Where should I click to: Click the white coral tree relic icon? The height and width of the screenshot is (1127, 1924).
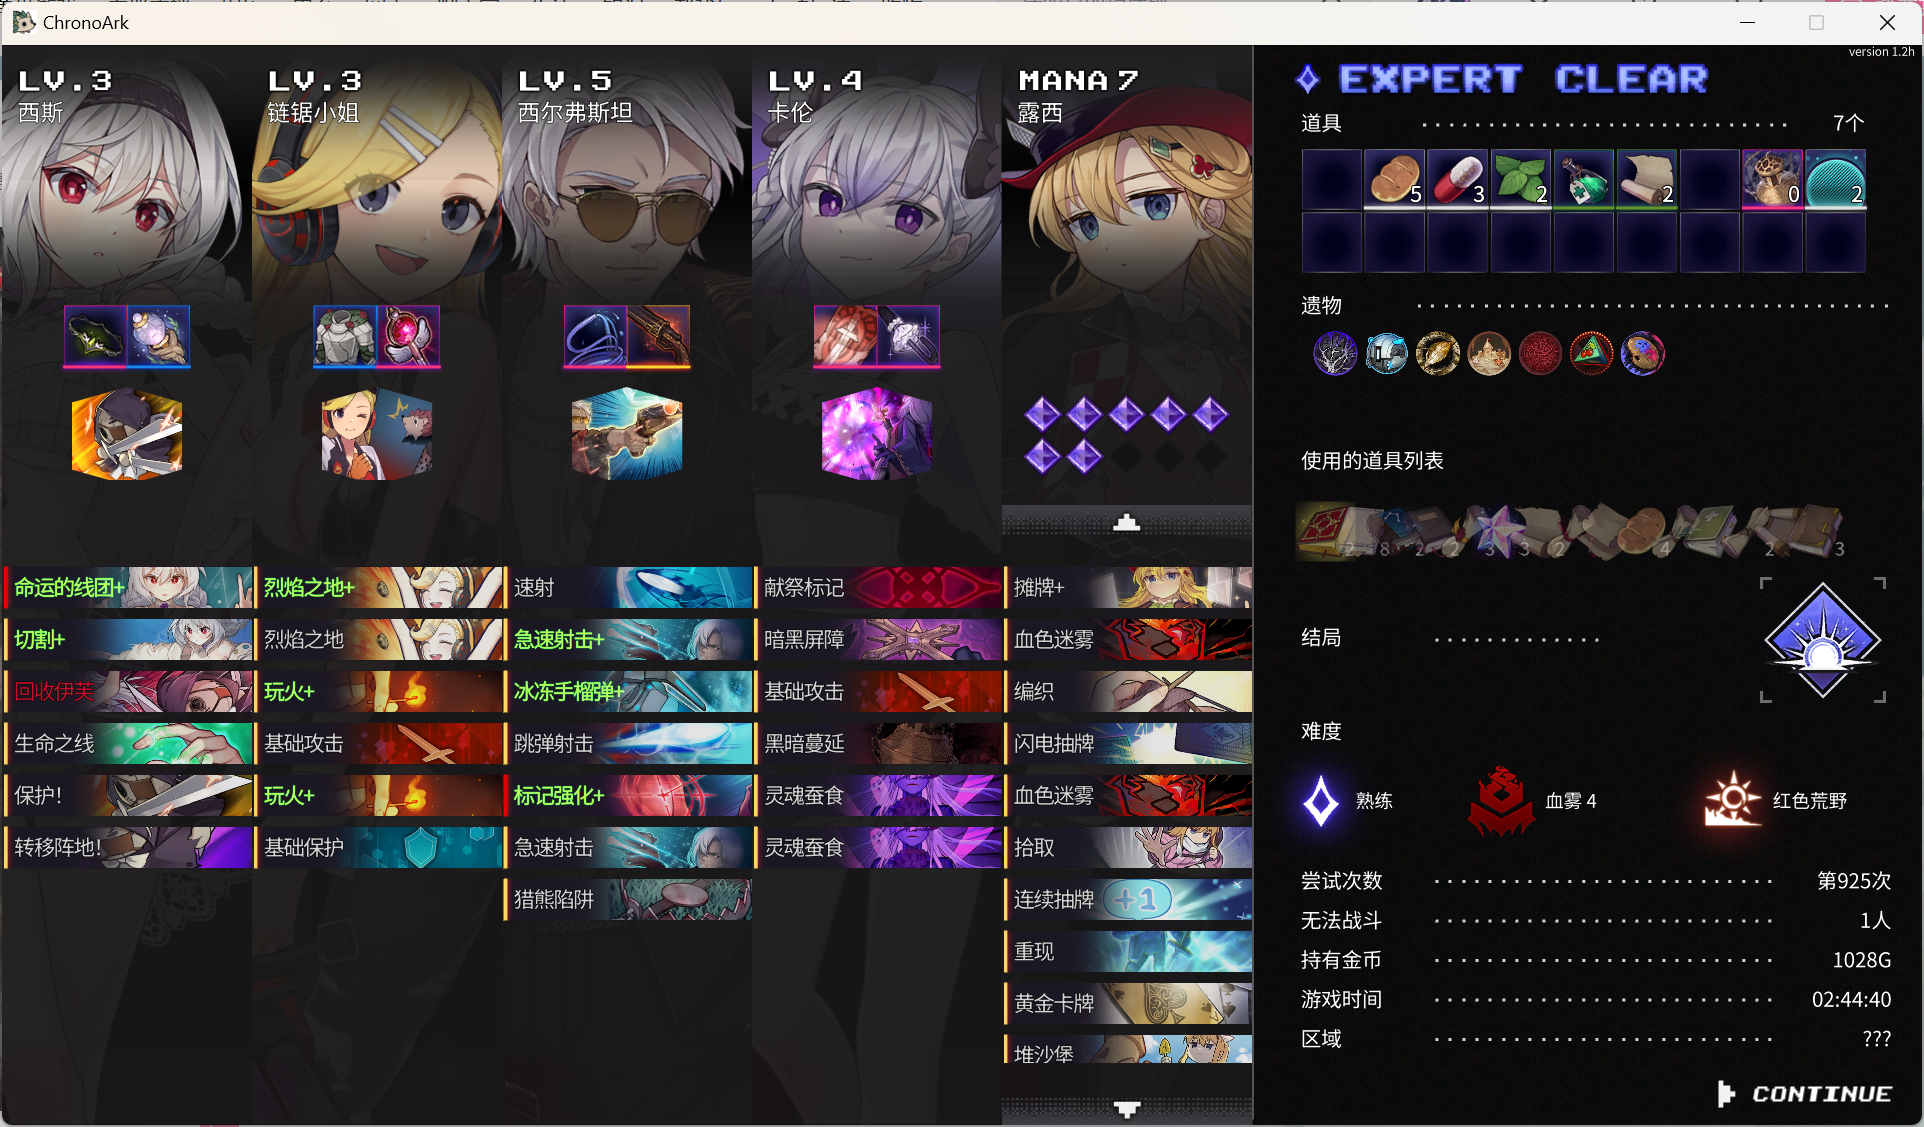point(1335,353)
